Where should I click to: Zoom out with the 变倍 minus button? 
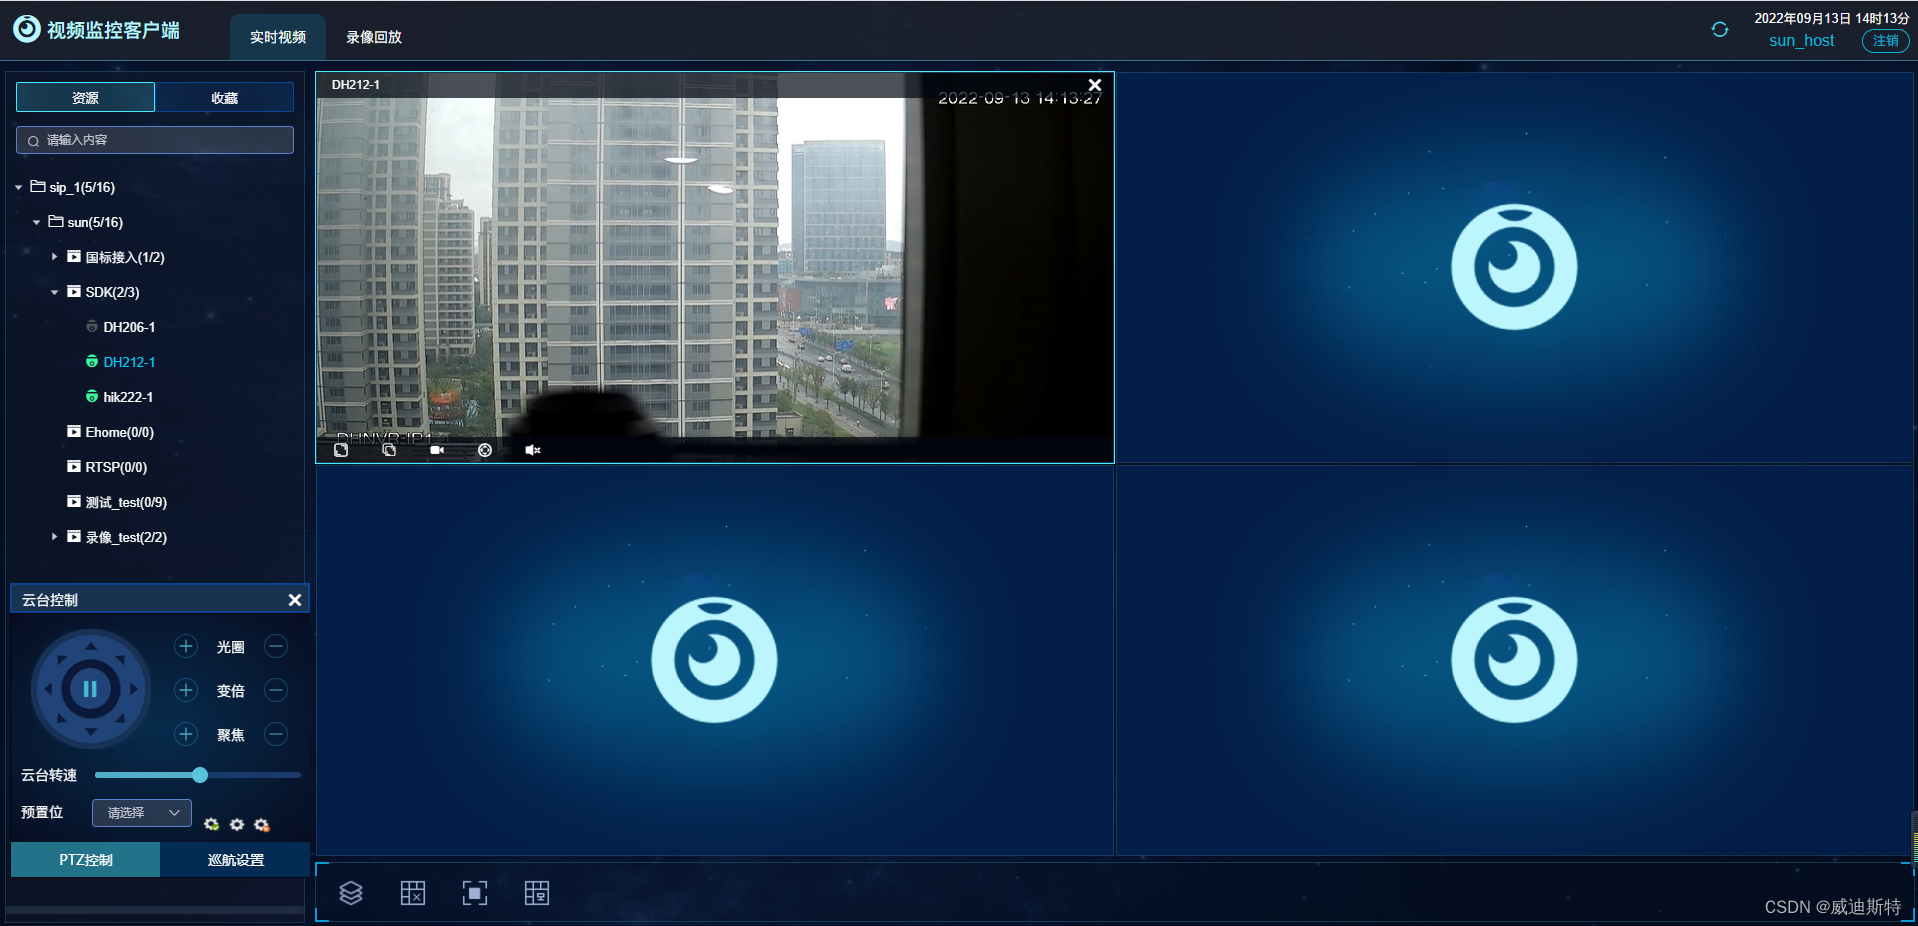(276, 690)
